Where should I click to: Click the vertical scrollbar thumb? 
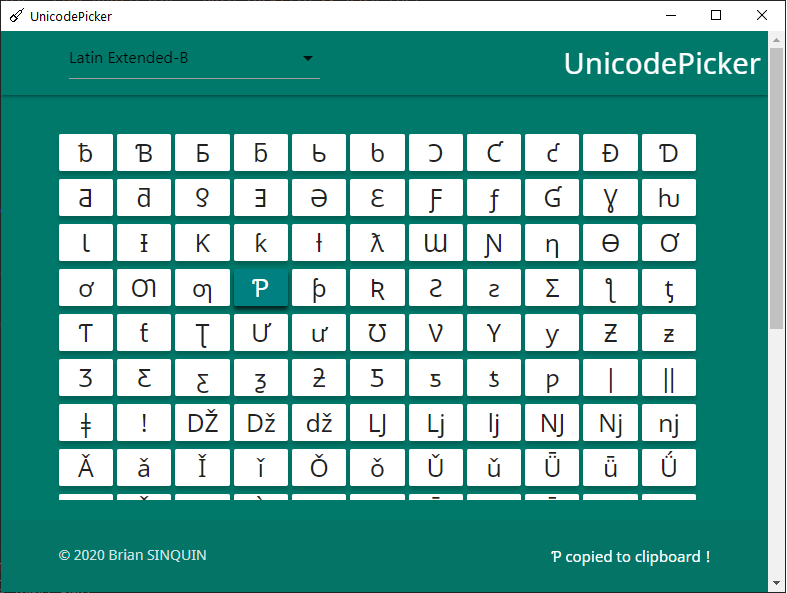click(x=777, y=189)
